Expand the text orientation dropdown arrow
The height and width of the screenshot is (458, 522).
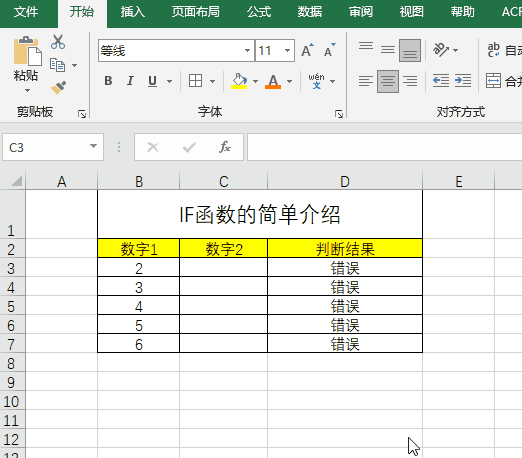(456, 51)
